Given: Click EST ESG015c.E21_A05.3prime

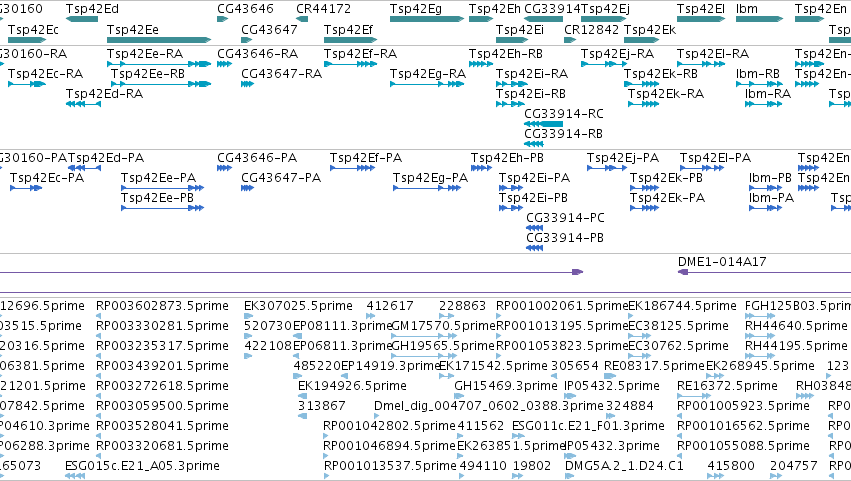Looking at the screenshot, I should (x=142, y=466).
